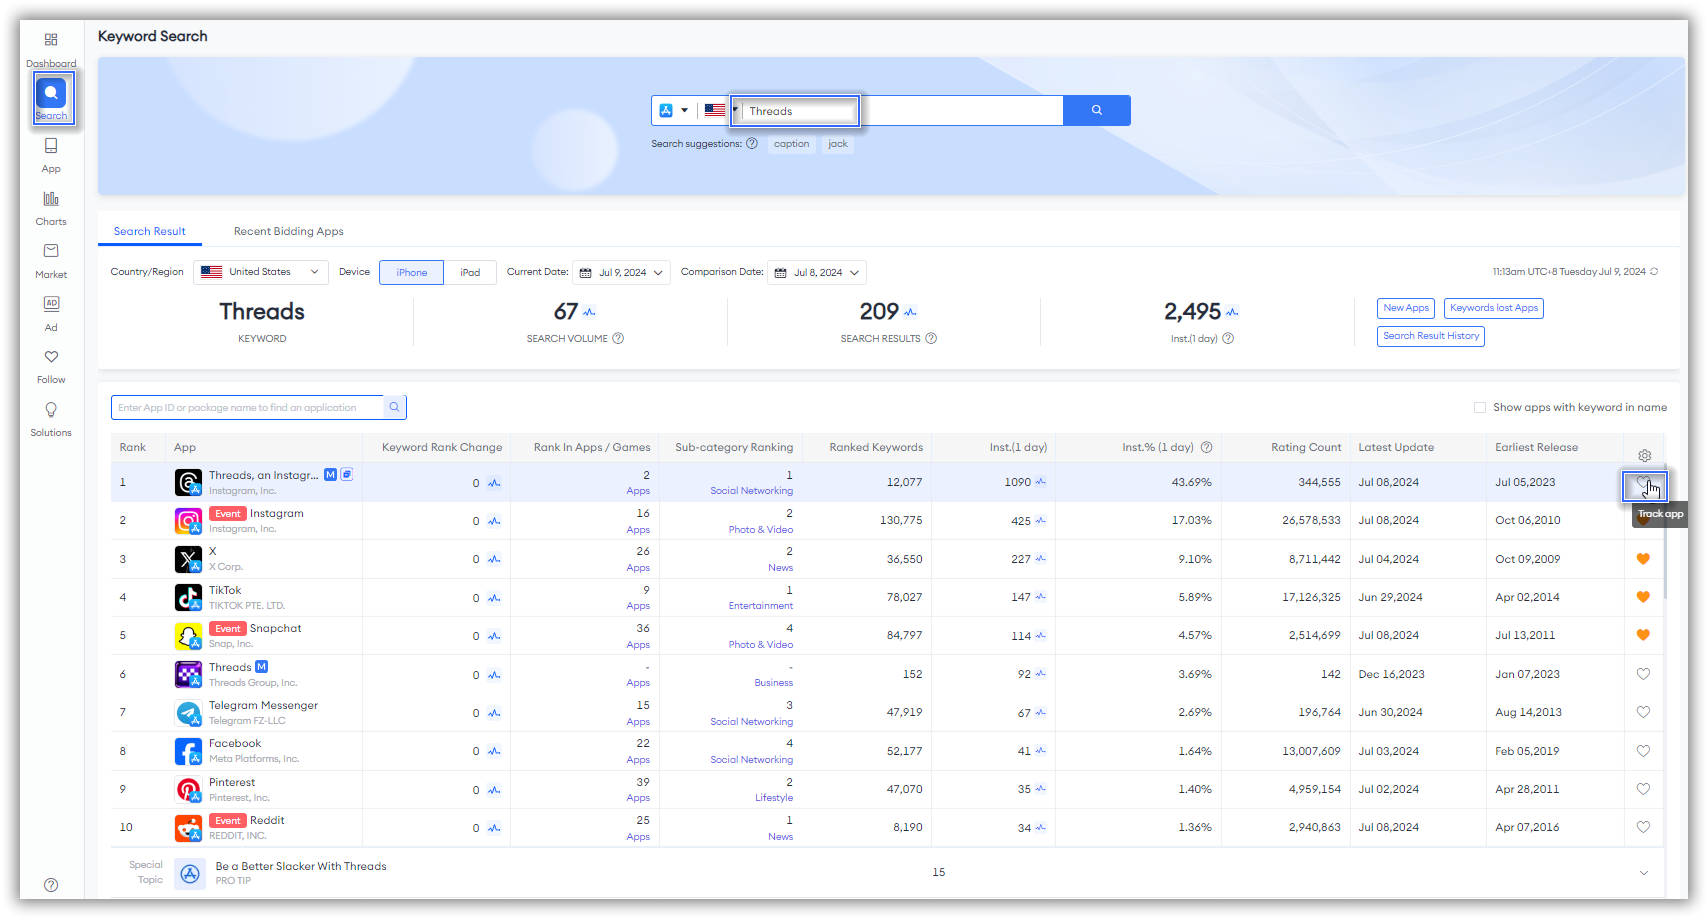
Task: Open Search Result History
Action: click(1431, 336)
